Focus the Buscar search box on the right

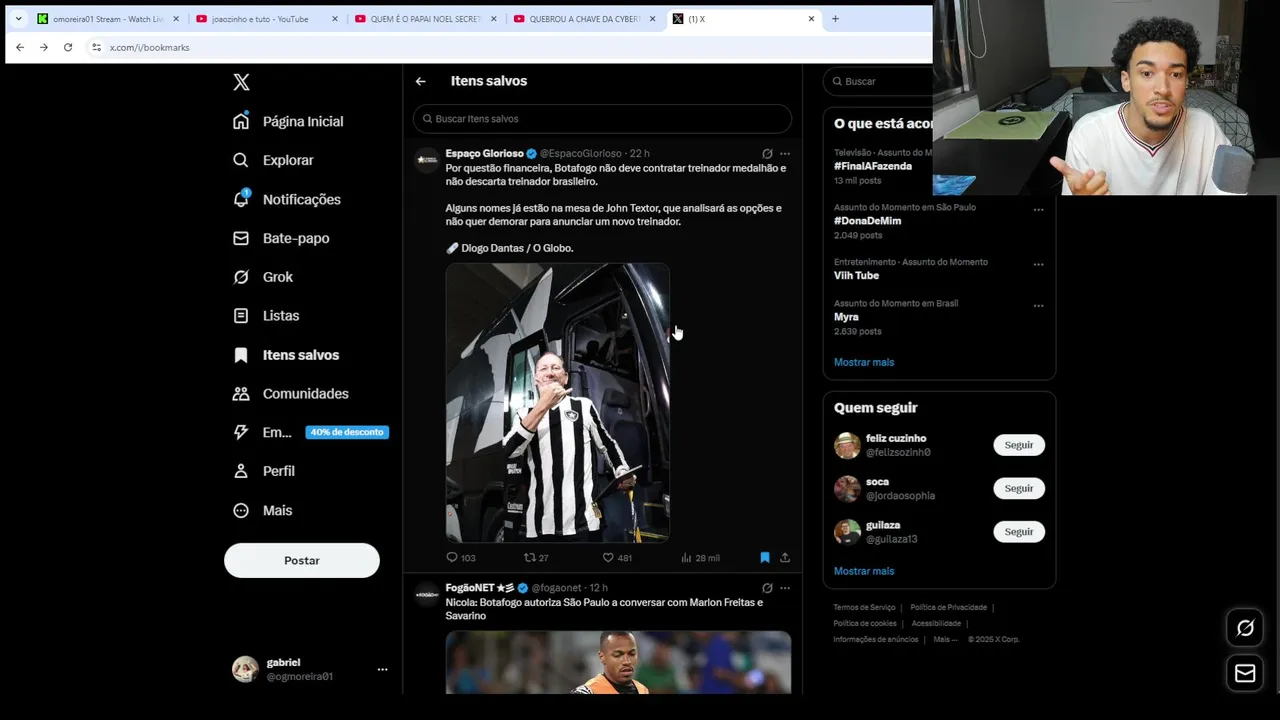(x=878, y=81)
